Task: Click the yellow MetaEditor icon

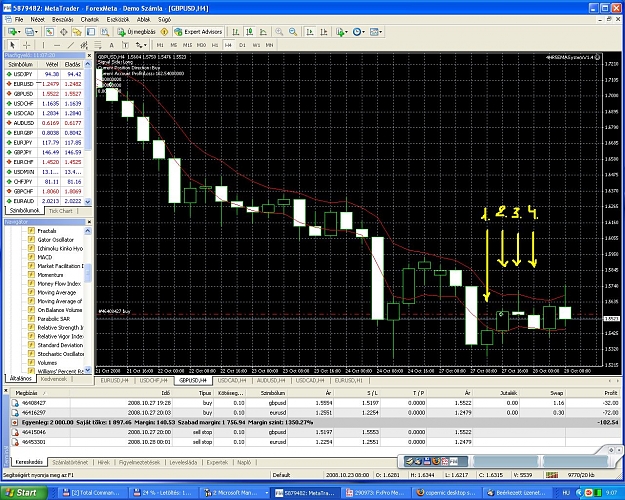Action: pos(164,32)
